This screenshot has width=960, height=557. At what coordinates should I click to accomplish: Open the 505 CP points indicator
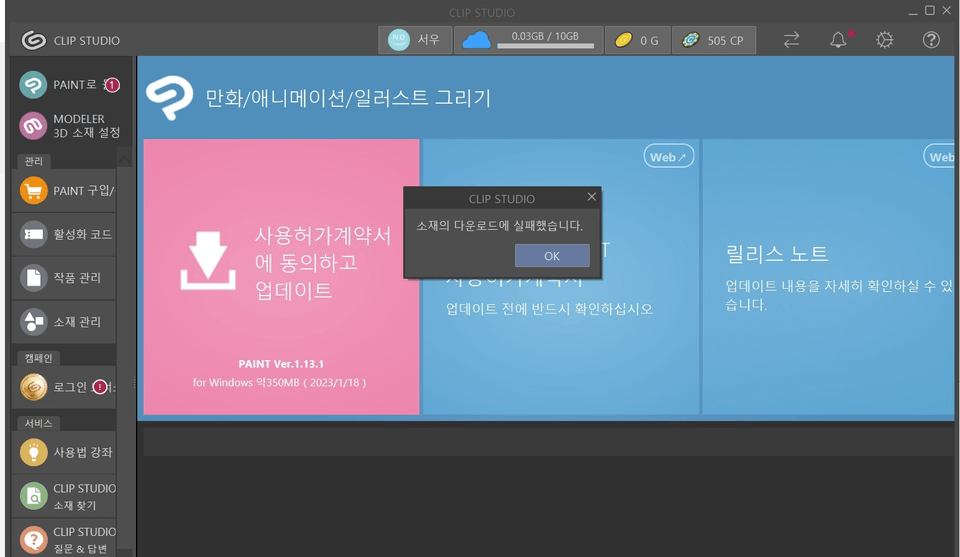tap(714, 40)
